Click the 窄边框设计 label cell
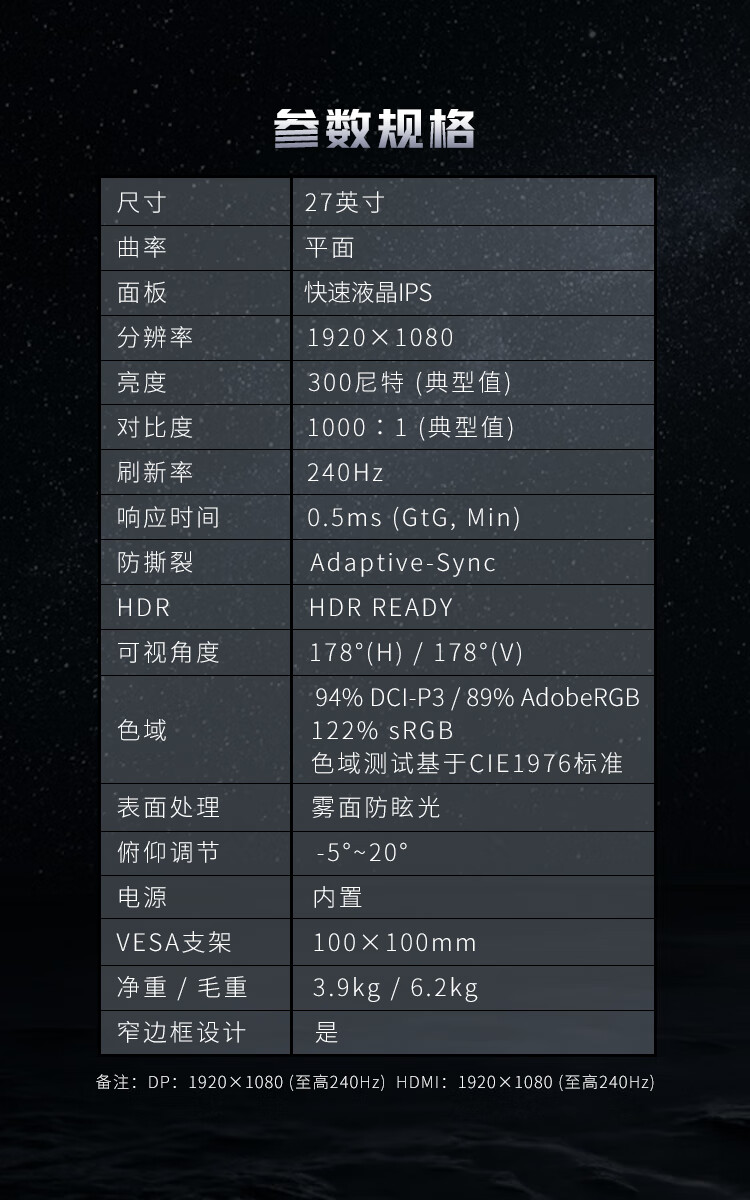Screen dimensions: 750x1200 point(181,1033)
